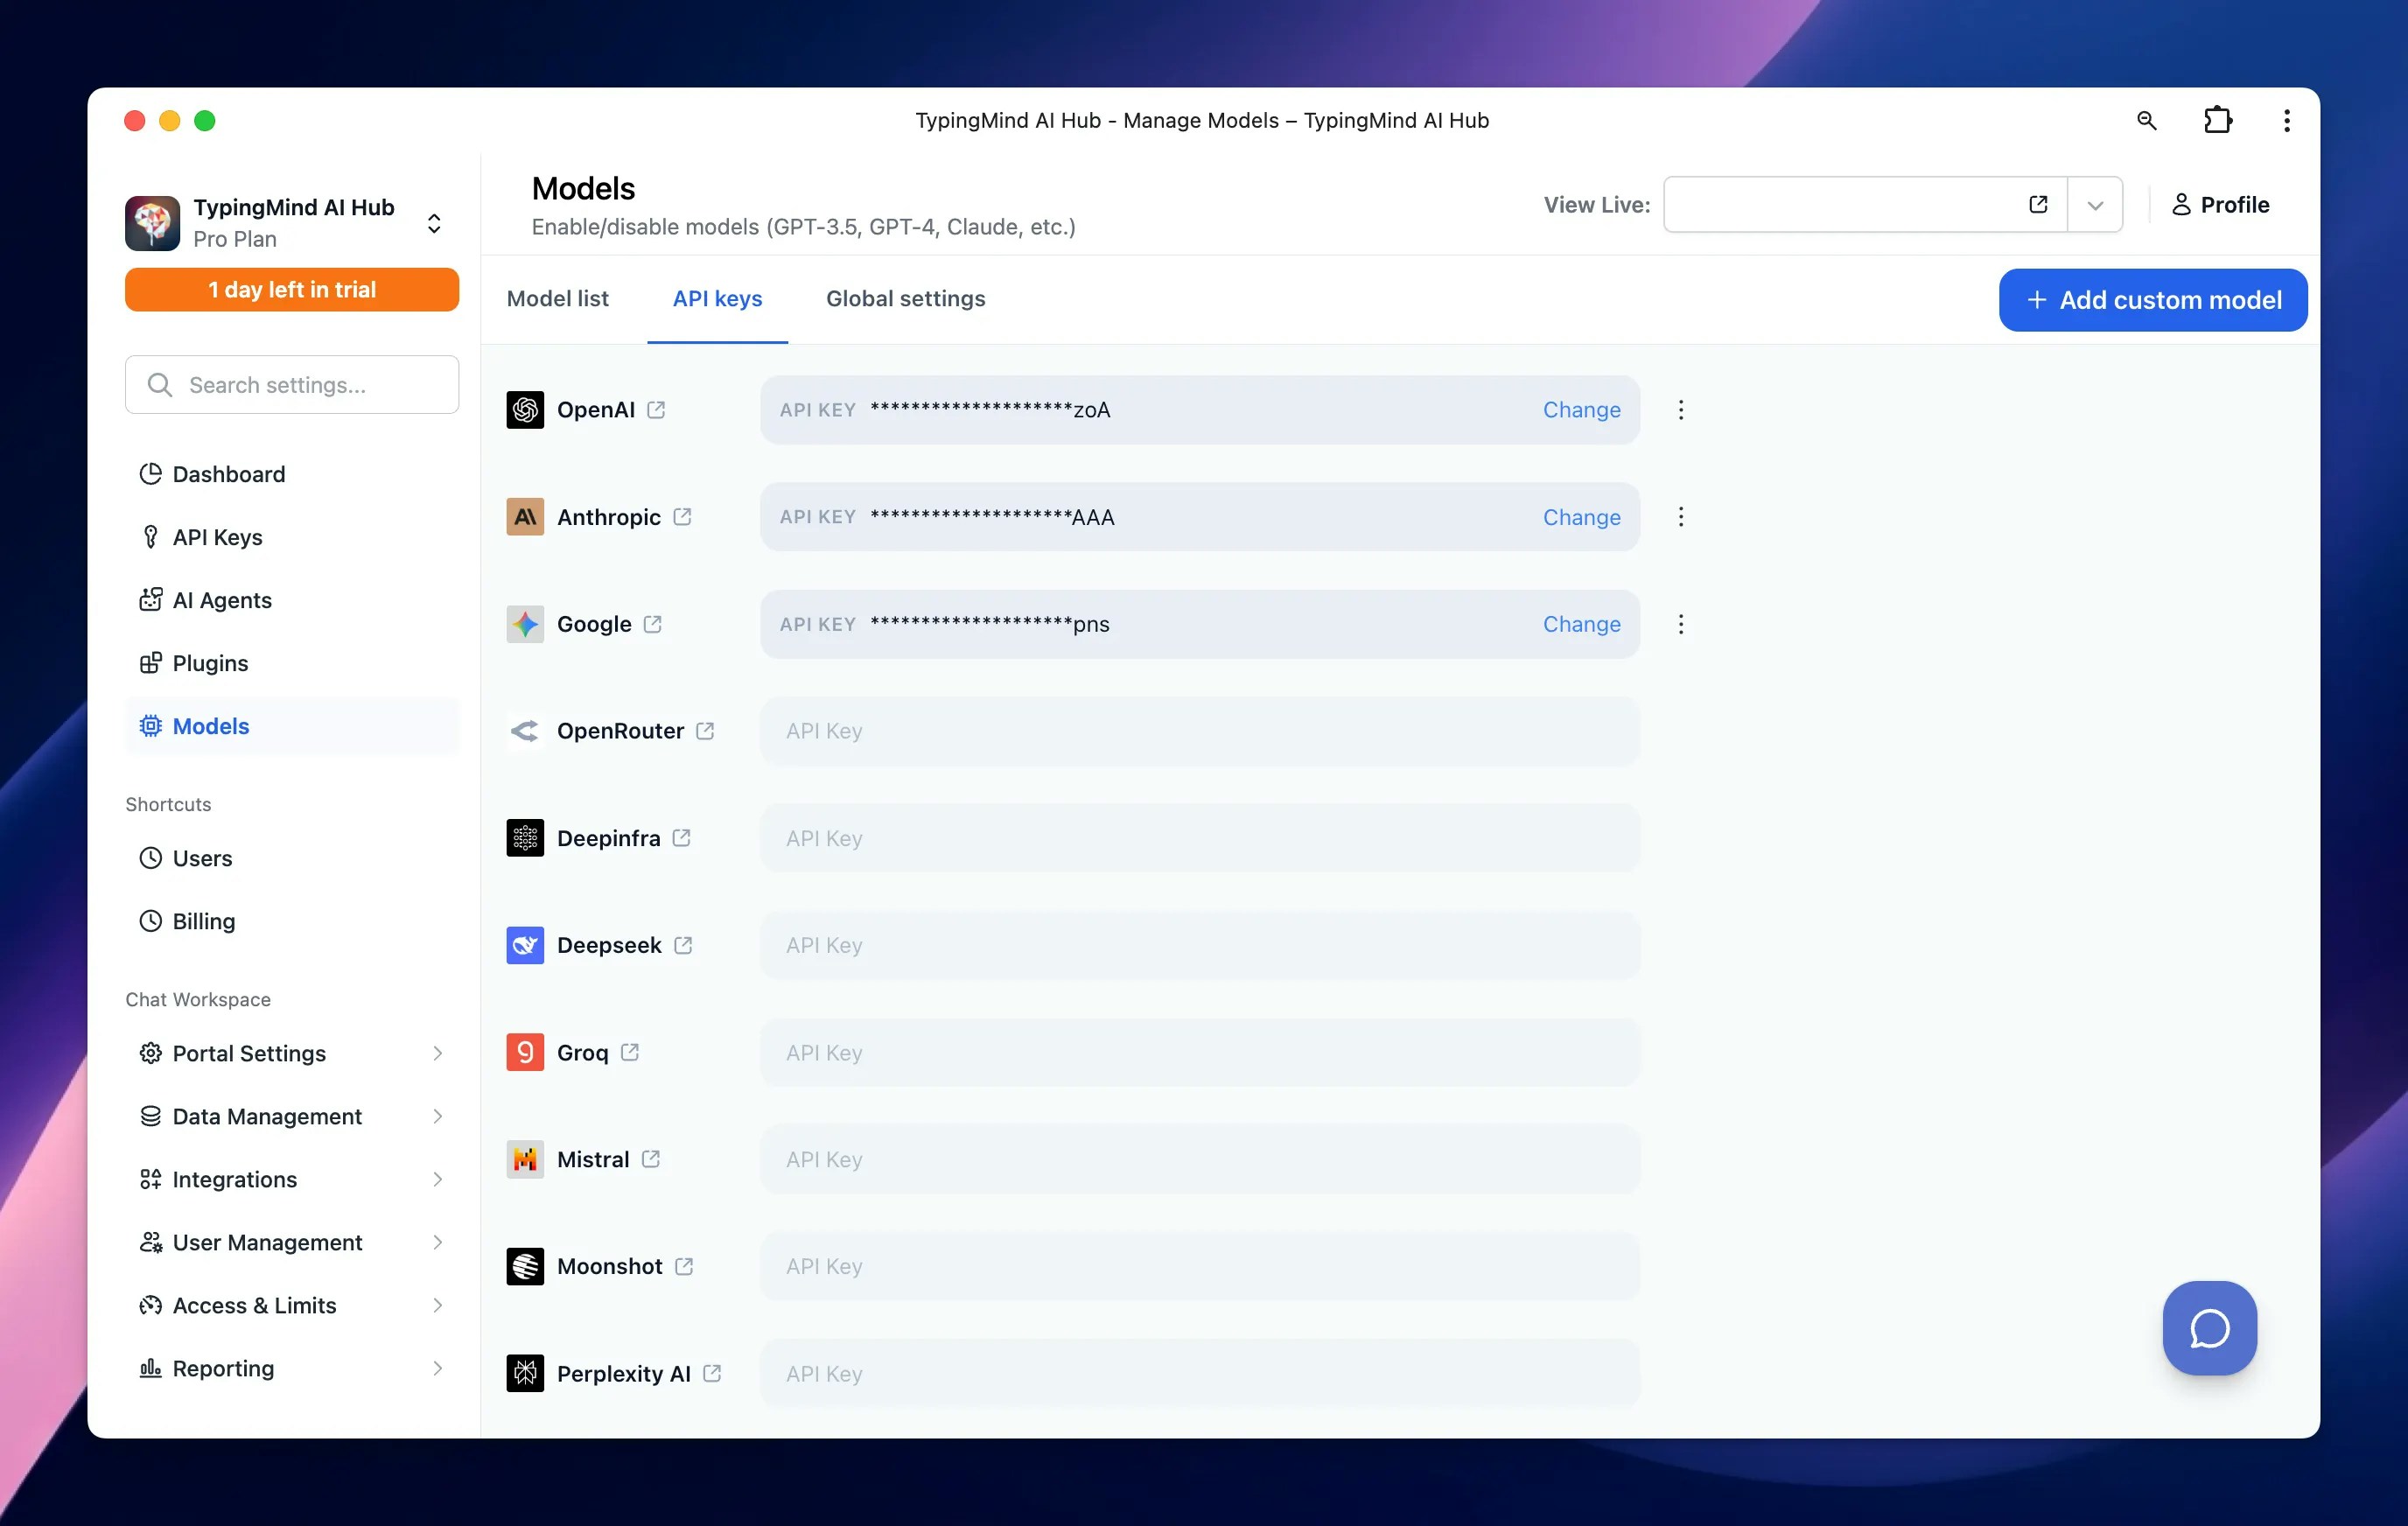Click the Deepseek provider logo
This screenshot has height=1526, width=2408.
525,945
